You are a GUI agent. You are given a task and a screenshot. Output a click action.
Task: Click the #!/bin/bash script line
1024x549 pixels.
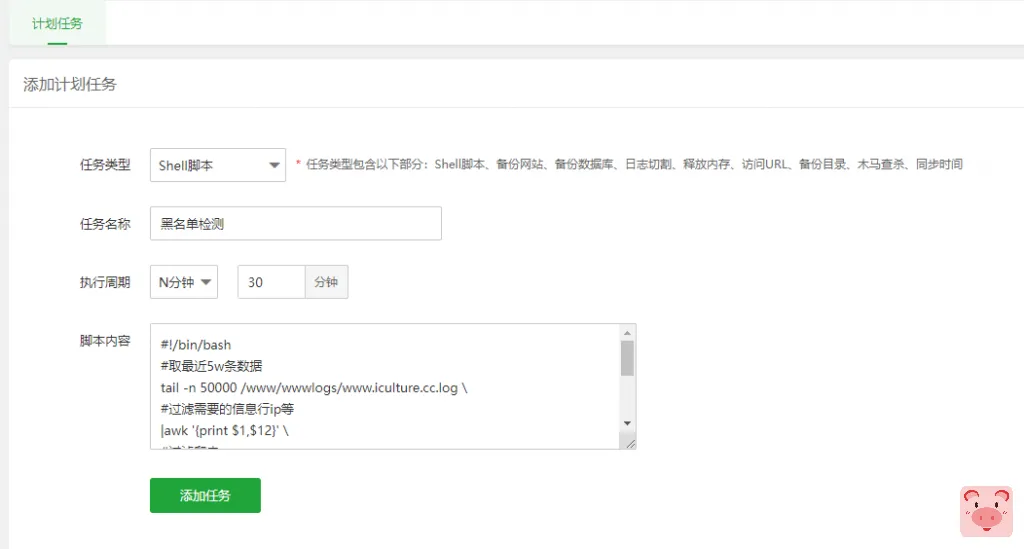tap(196, 345)
